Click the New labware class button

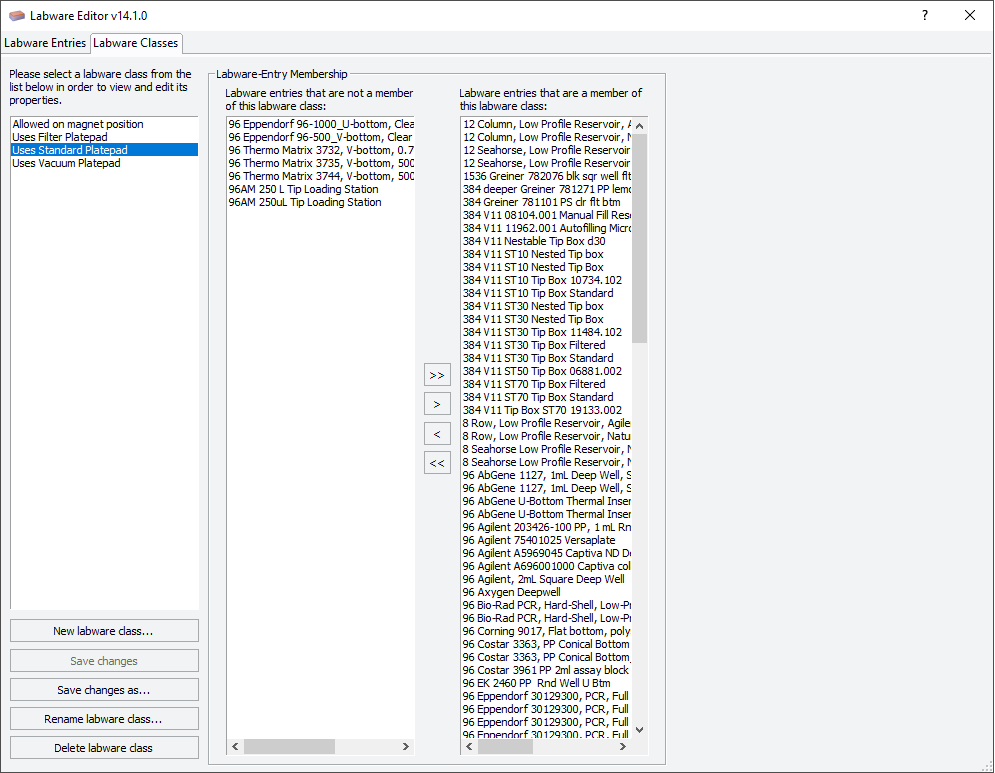click(104, 631)
